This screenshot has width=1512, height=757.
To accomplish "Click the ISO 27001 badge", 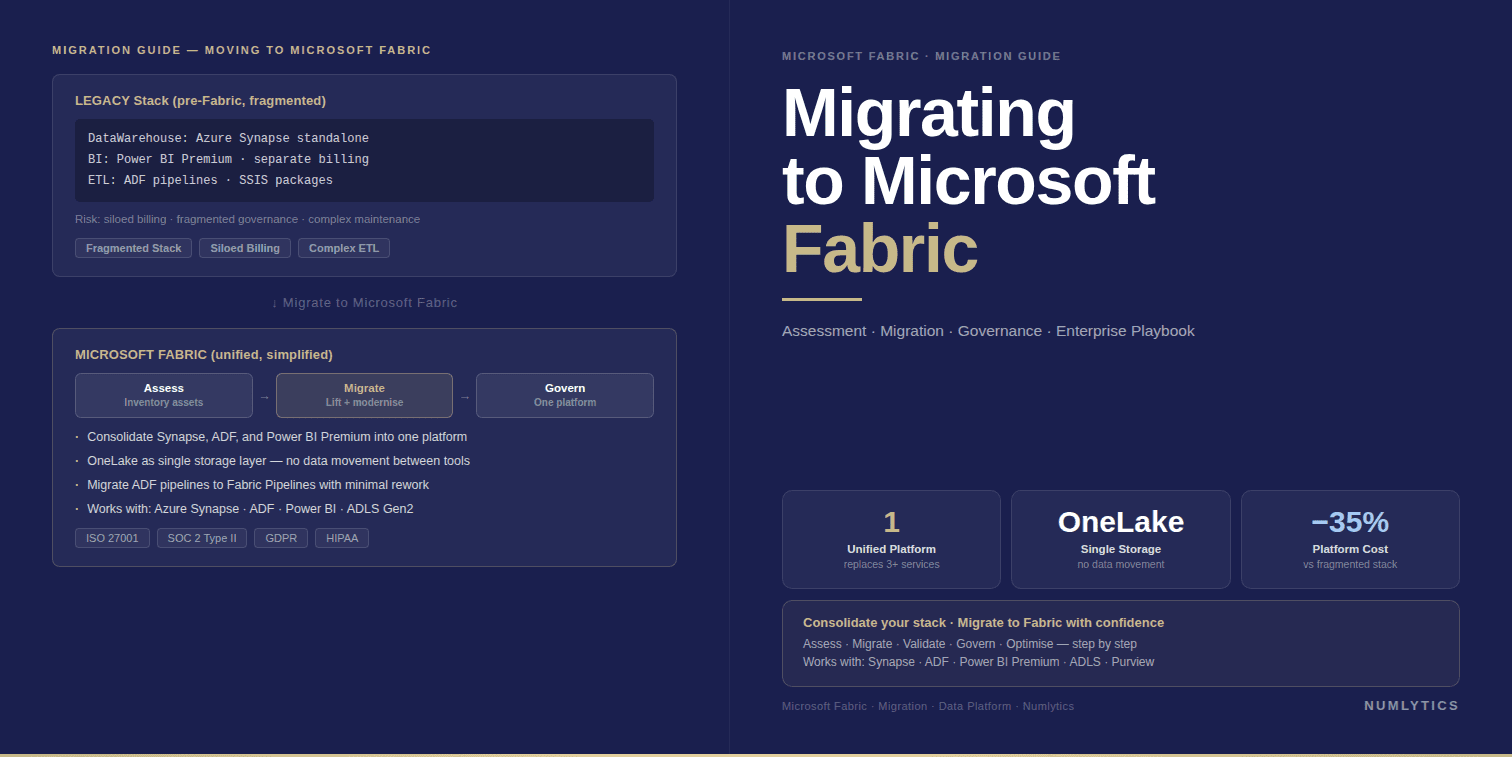I will [112, 538].
